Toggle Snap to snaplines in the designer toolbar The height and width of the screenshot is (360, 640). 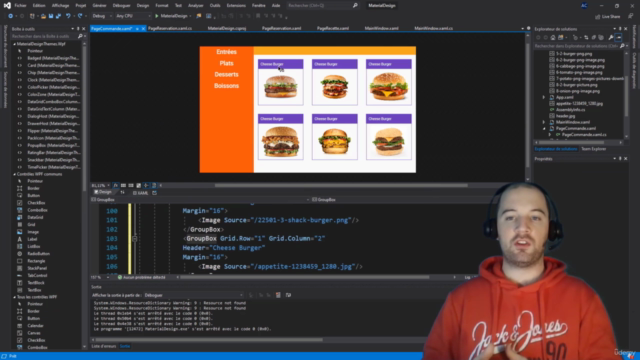point(146,185)
